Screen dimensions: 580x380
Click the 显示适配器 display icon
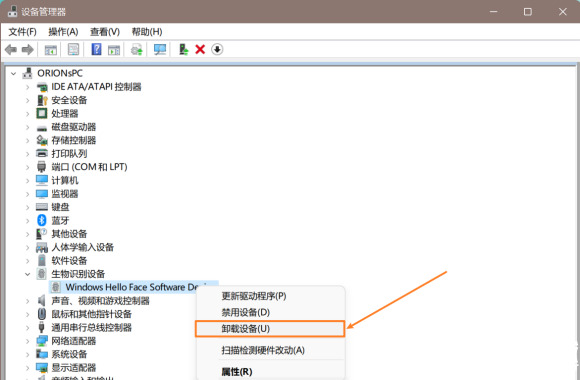pyautogui.click(x=42, y=367)
